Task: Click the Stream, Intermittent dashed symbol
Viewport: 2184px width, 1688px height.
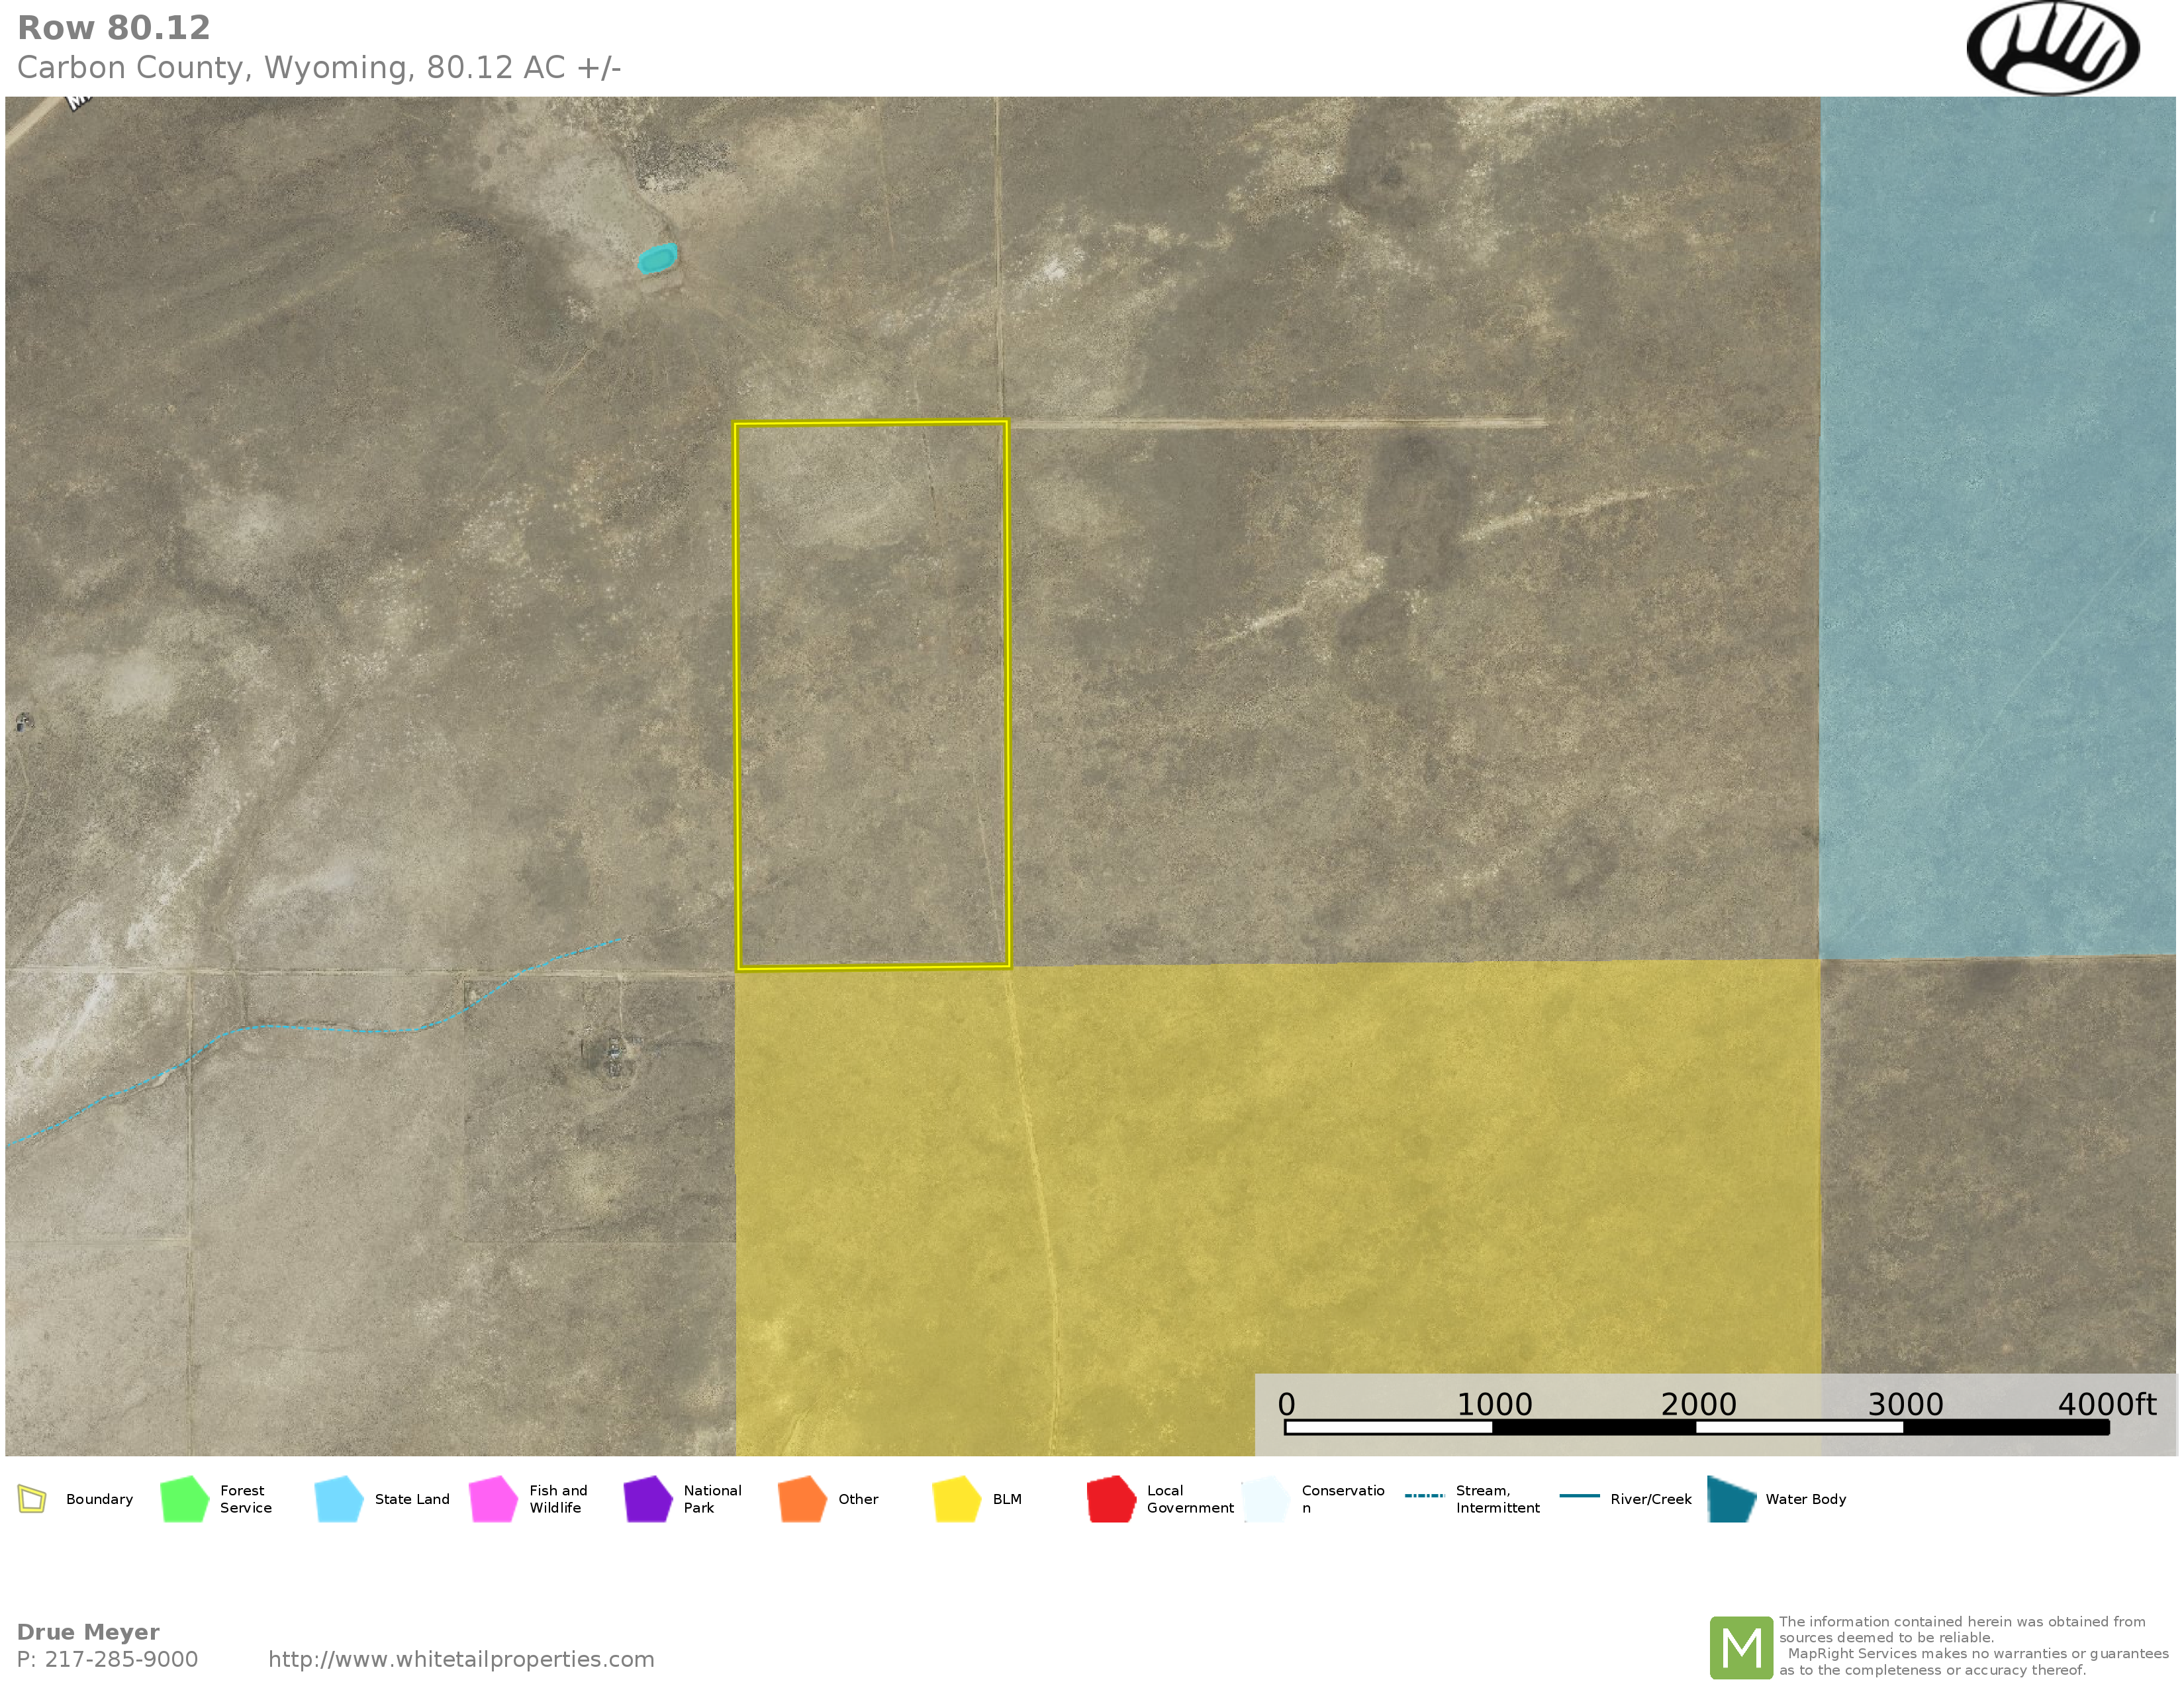Action: coord(1424,1496)
